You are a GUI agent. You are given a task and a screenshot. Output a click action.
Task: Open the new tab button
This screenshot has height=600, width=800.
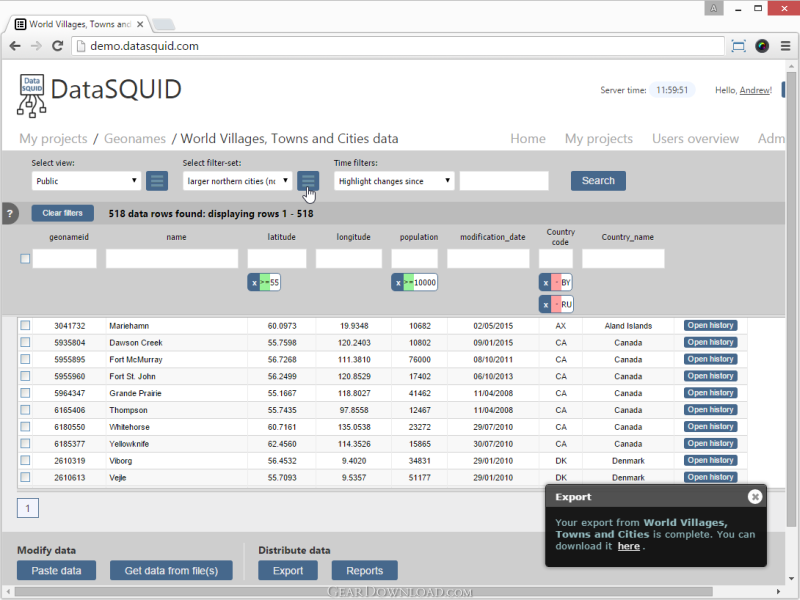click(163, 24)
